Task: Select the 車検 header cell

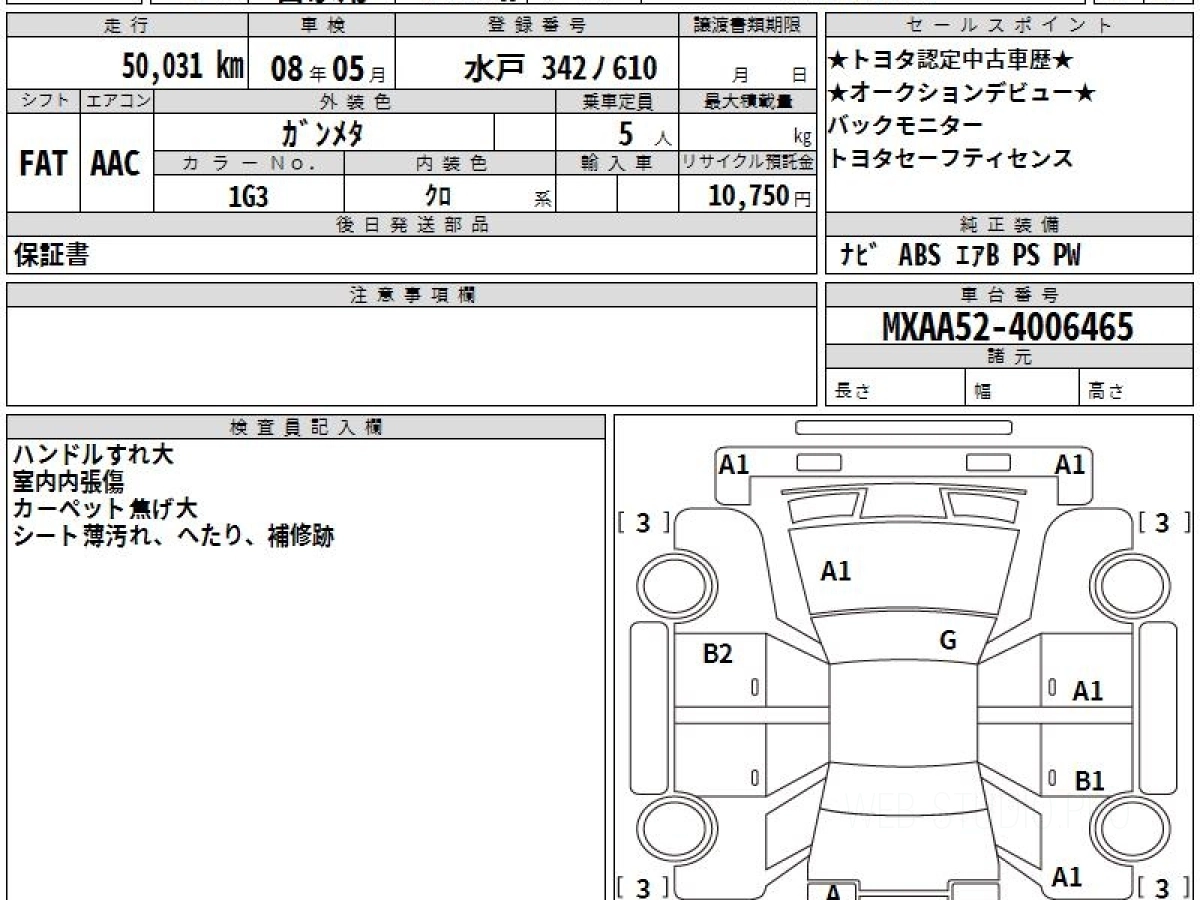Action: pos(320,26)
